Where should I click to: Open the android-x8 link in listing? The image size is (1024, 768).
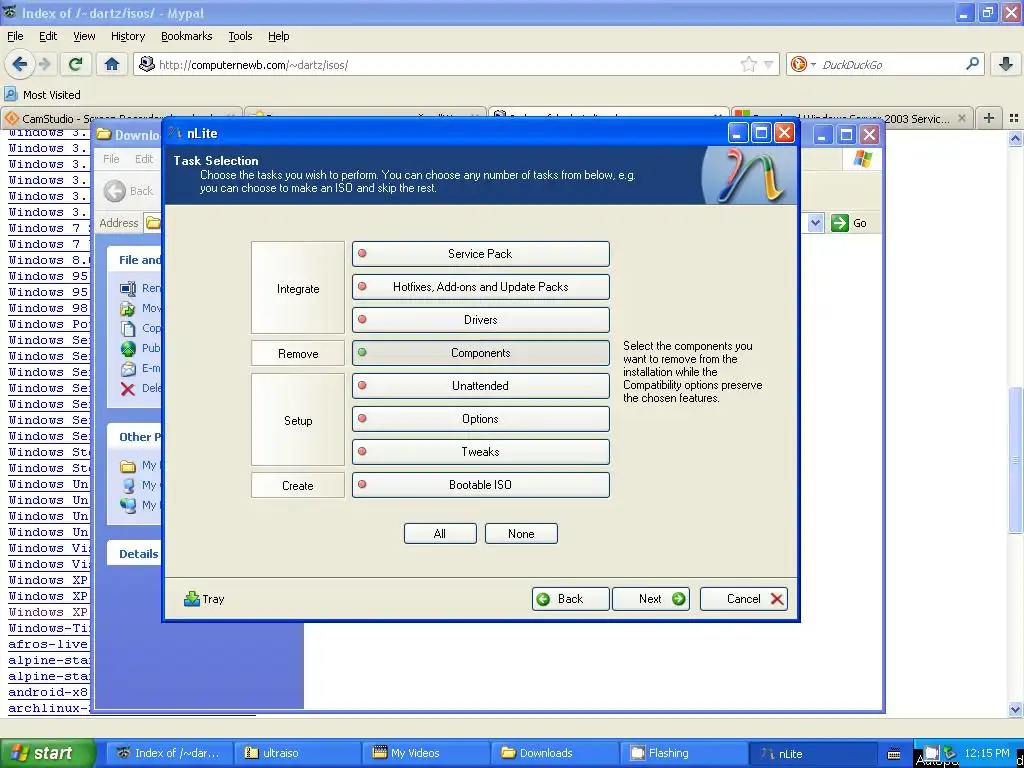(x=48, y=692)
